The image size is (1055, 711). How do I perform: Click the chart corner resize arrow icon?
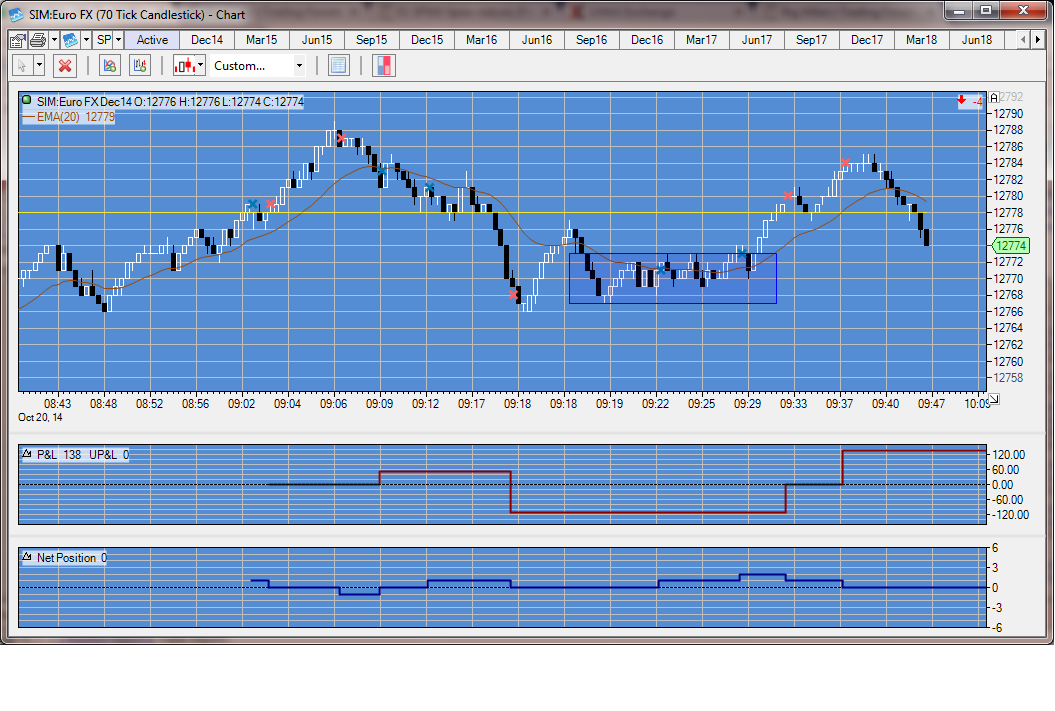click(994, 400)
